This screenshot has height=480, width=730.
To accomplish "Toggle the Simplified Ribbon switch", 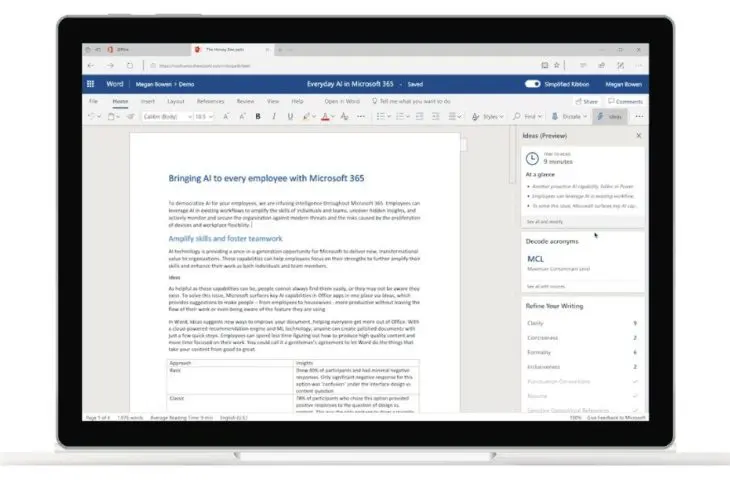I will pyautogui.click(x=532, y=84).
